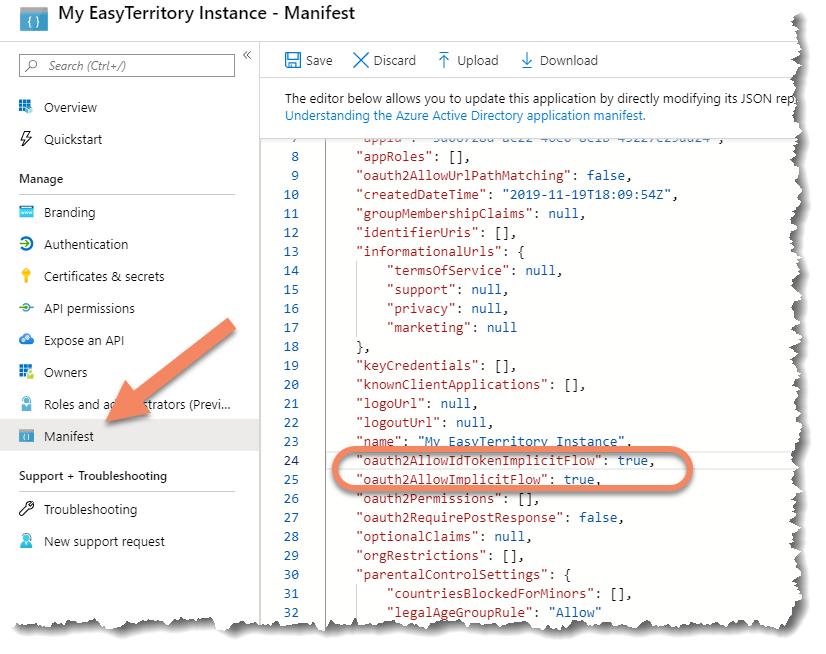Click the "logoUrl" line in editor
This screenshot has width=826, height=654.
pos(417,404)
